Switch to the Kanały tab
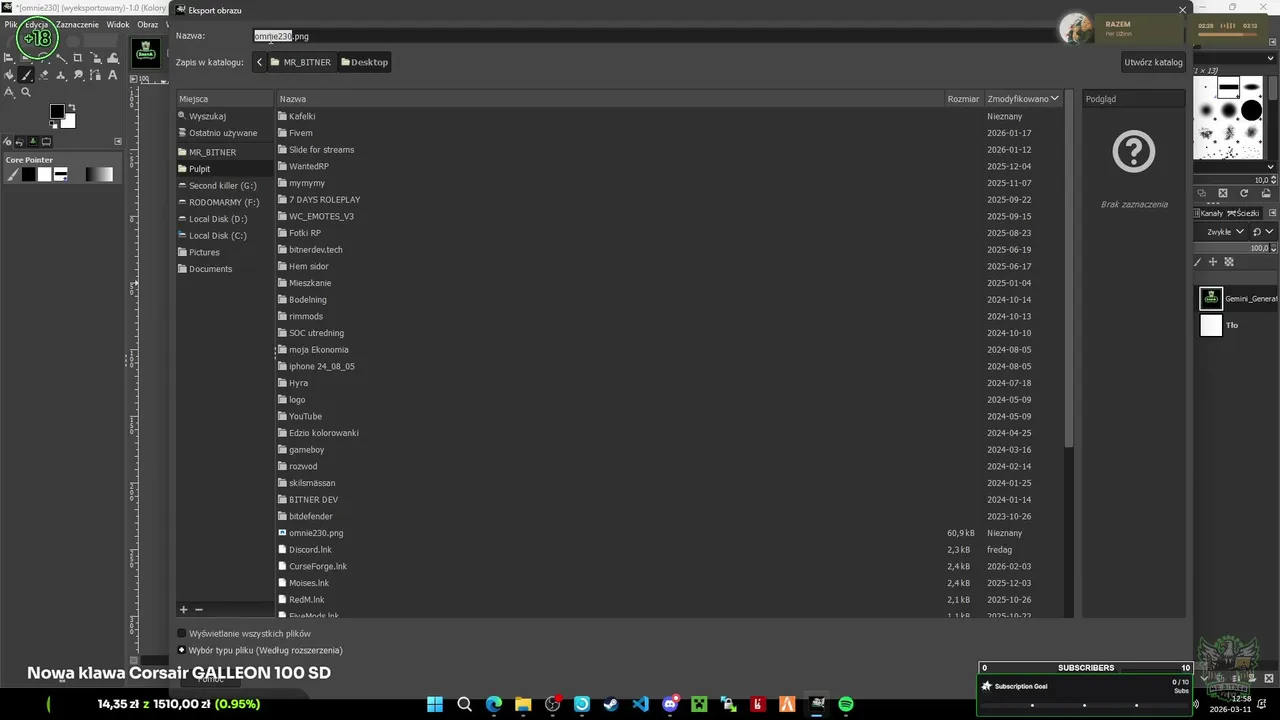The height and width of the screenshot is (720, 1280). click(1209, 213)
